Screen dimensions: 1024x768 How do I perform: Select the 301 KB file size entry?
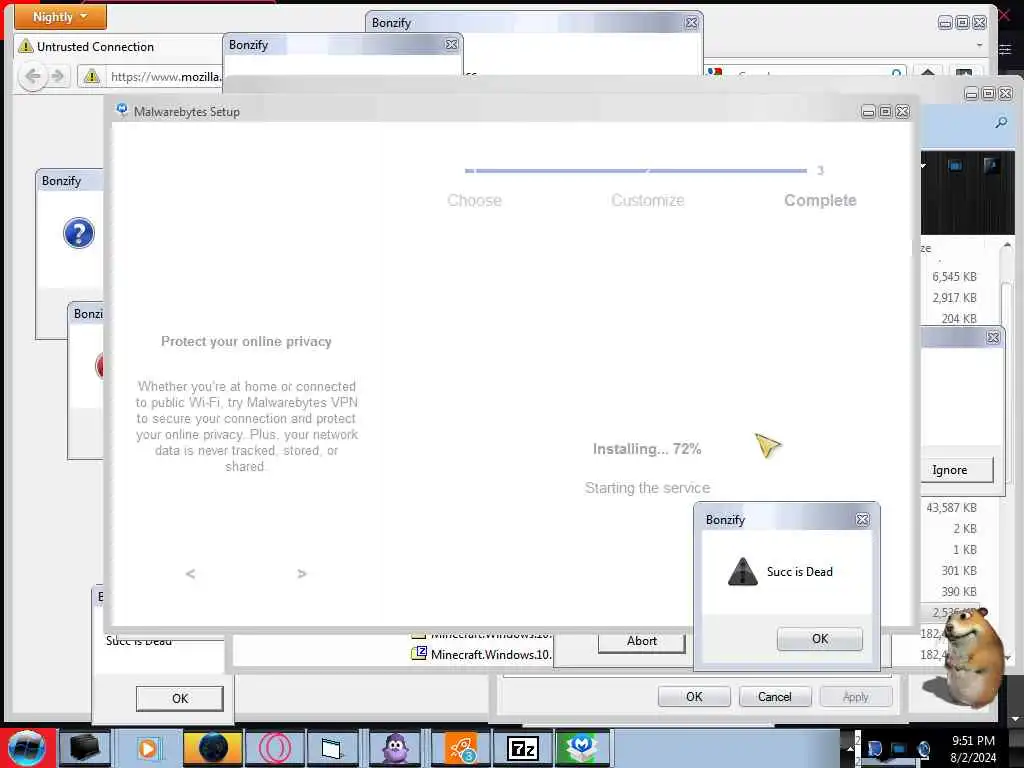tap(959, 571)
